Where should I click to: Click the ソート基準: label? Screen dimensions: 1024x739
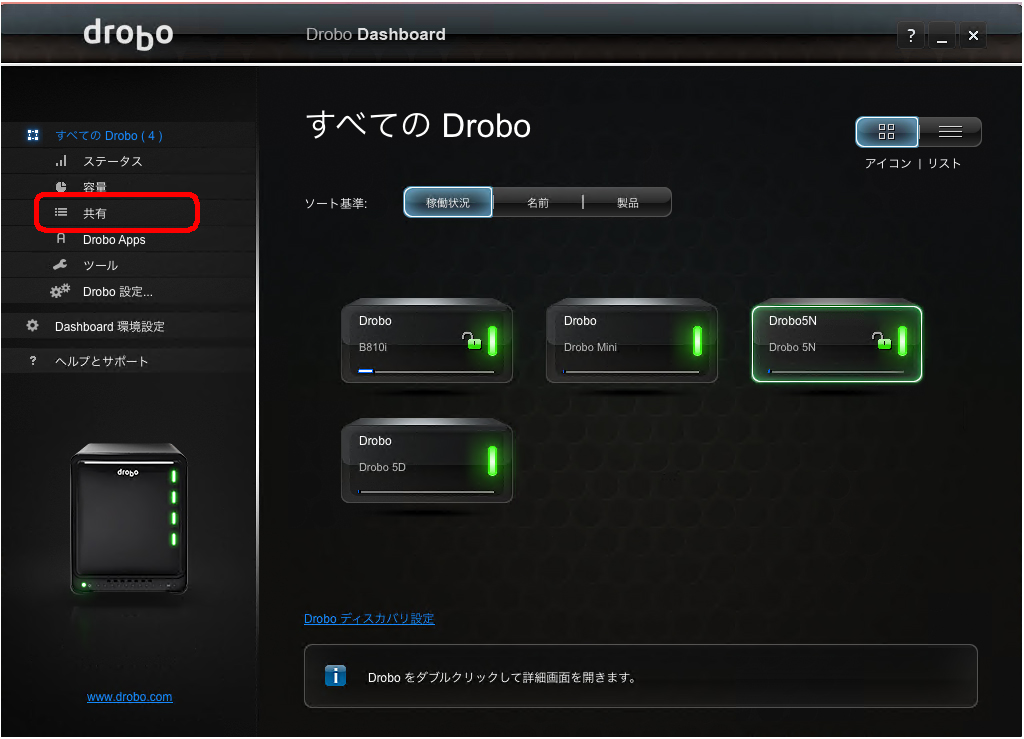point(336,204)
